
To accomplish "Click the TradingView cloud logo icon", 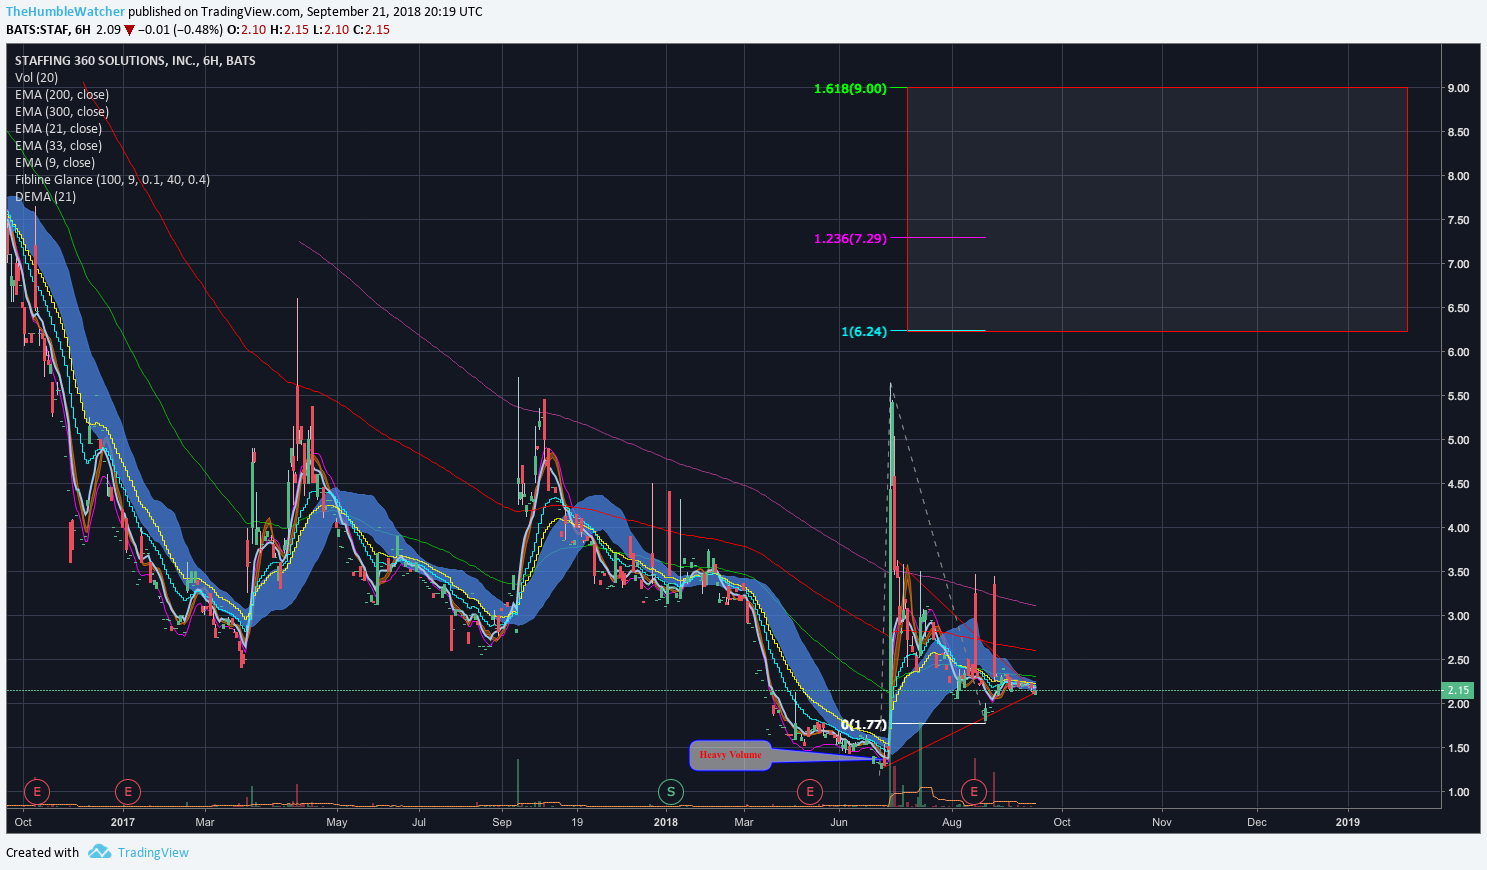I will (99, 852).
